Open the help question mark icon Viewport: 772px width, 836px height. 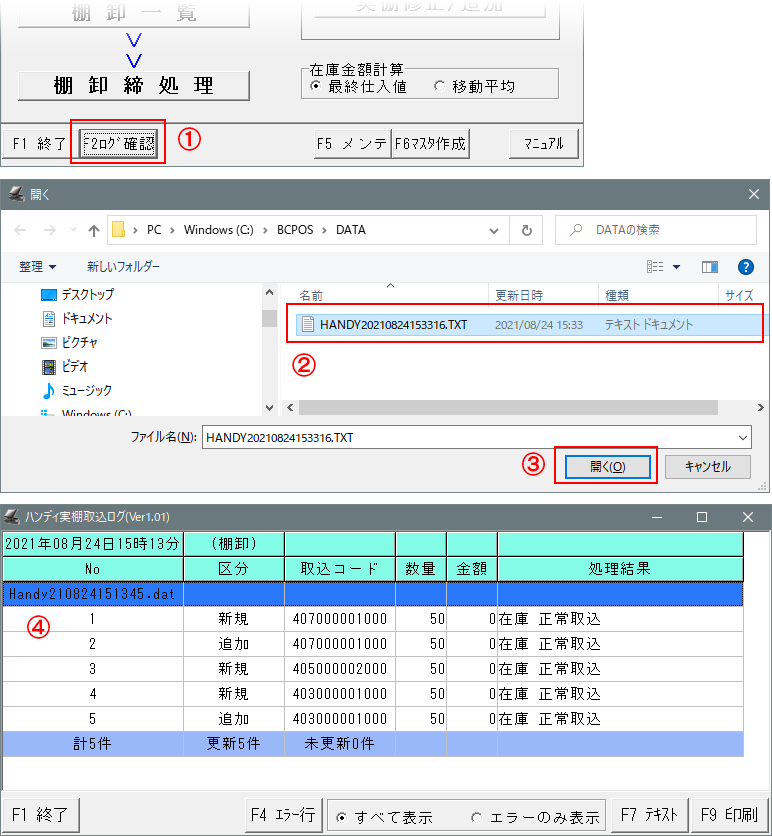click(x=744, y=267)
